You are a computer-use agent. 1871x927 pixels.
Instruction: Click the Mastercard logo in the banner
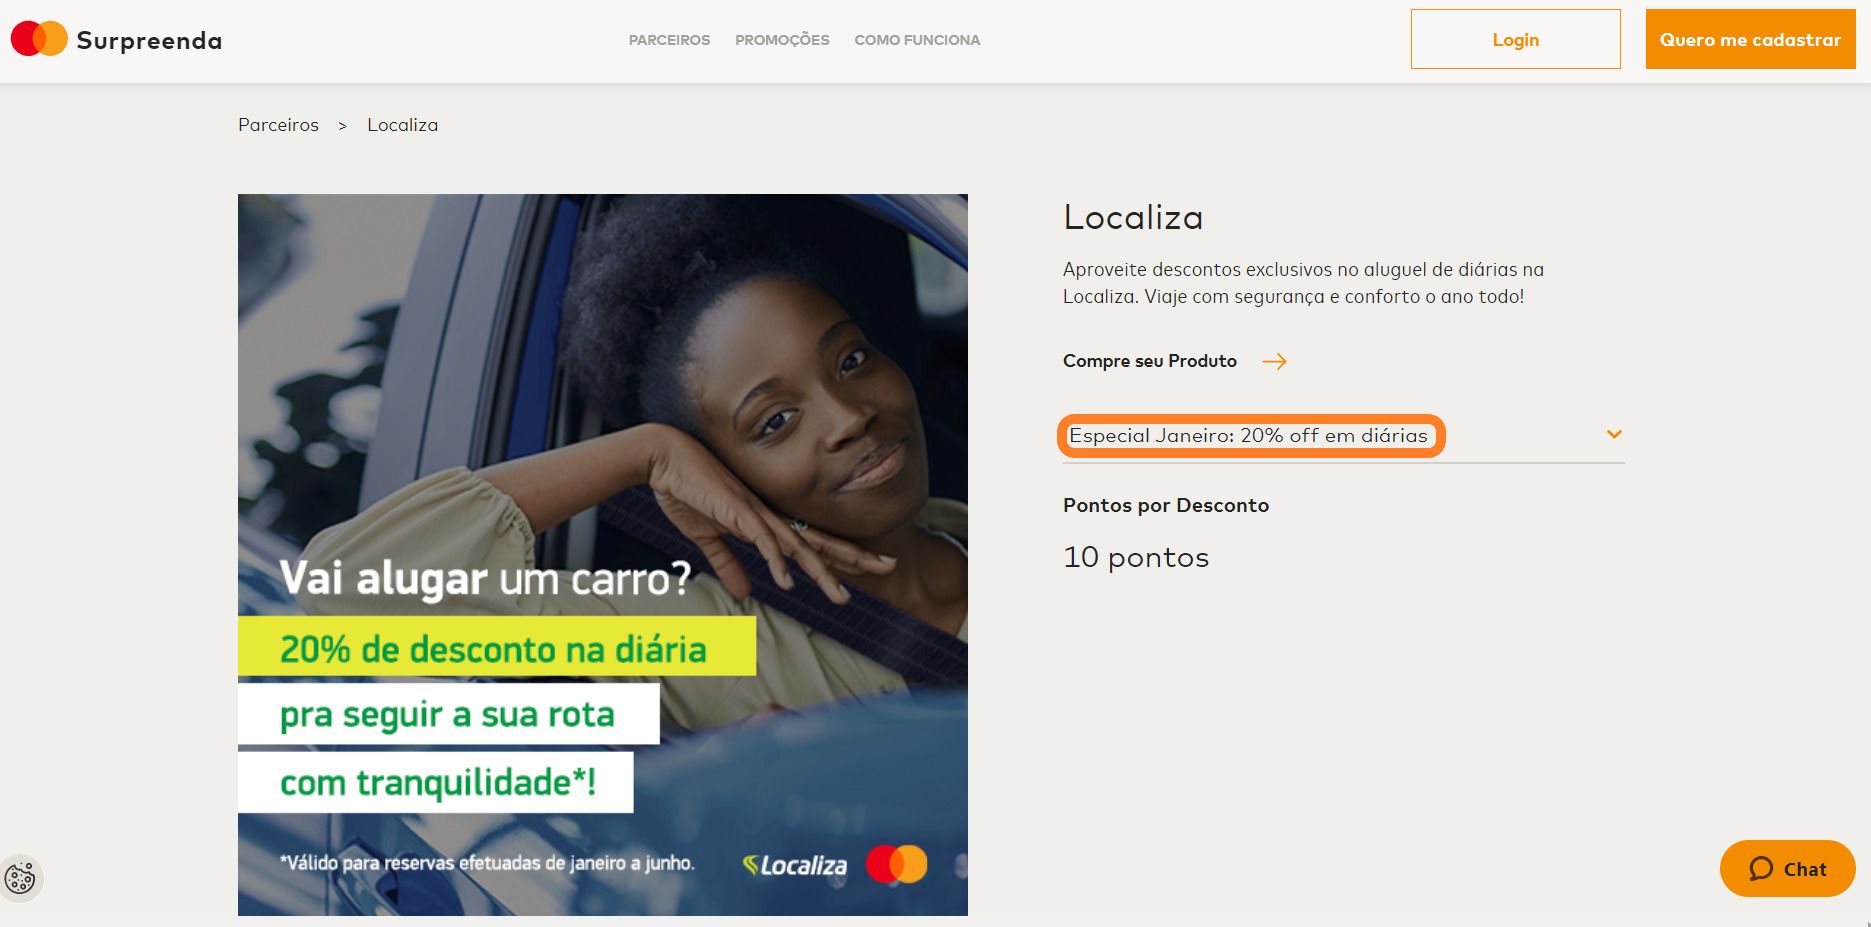point(896,864)
